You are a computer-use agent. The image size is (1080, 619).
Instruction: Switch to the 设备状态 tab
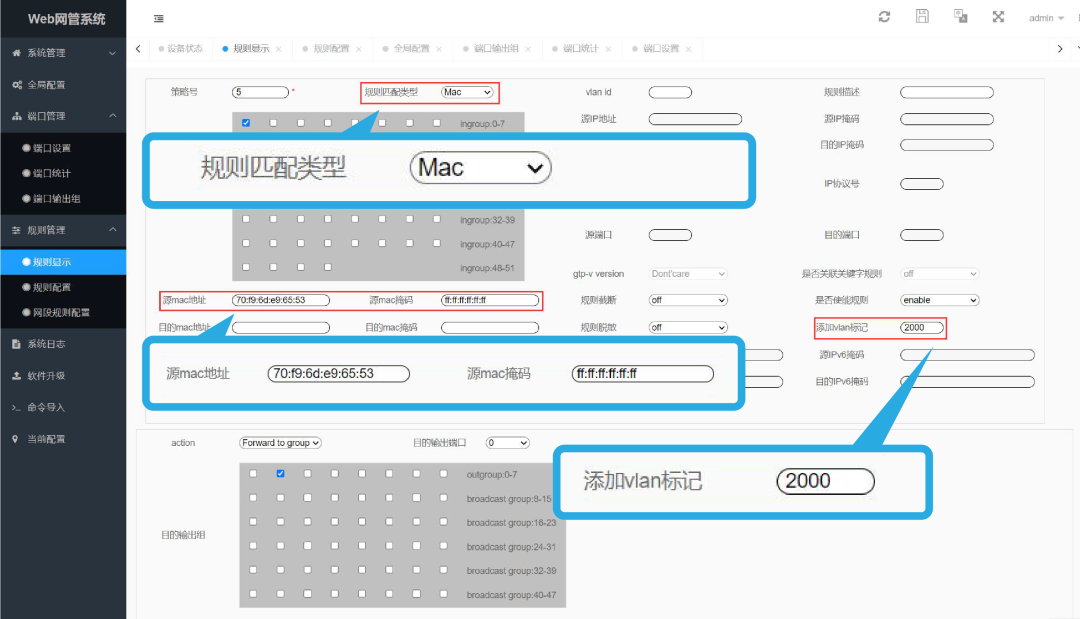pyautogui.click(x=181, y=49)
